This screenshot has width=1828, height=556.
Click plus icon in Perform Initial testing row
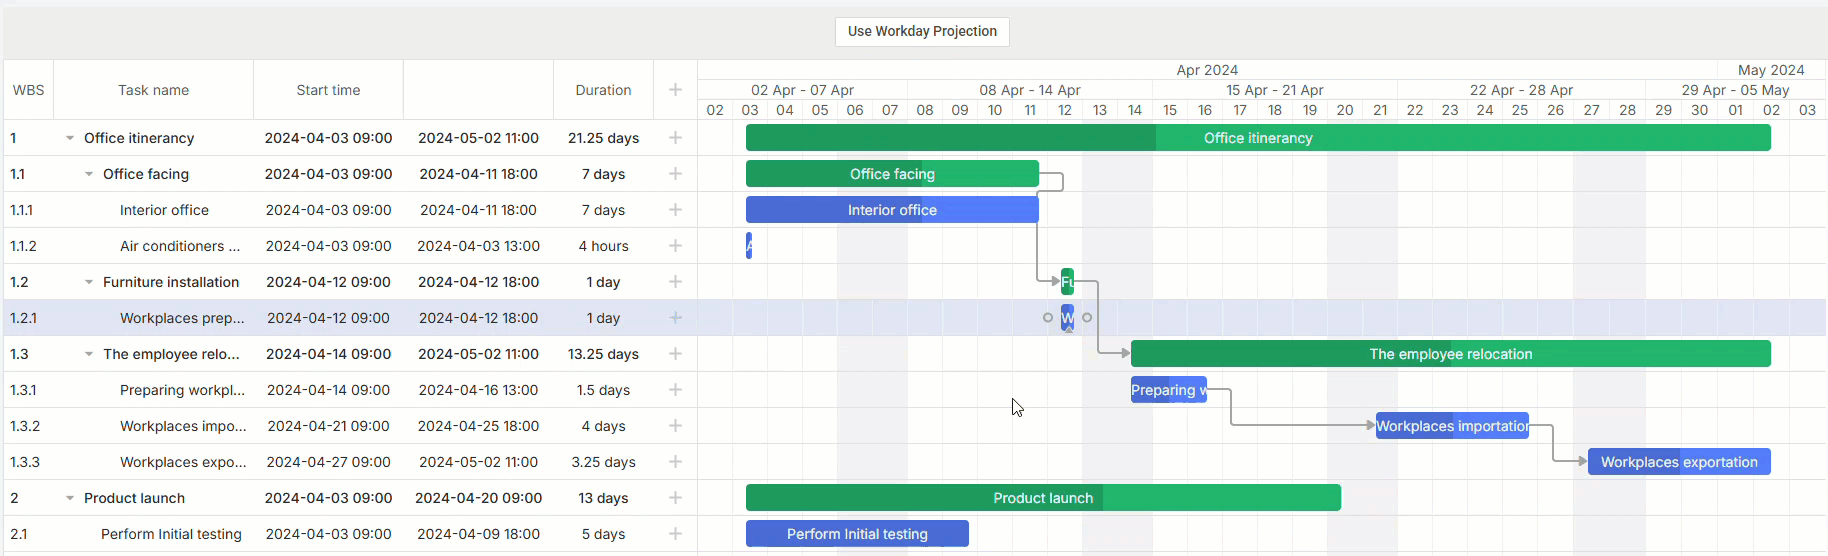click(675, 534)
